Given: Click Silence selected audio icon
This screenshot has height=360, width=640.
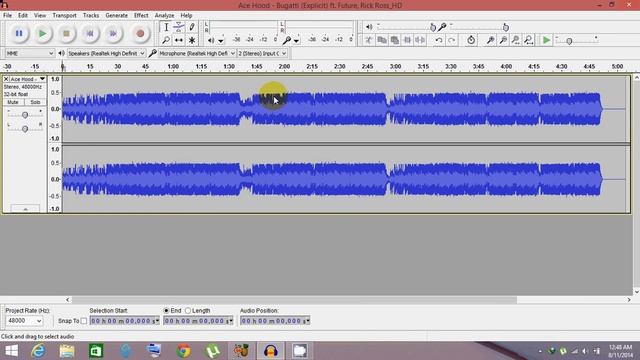Looking at the screenshot, I should pos(420,40).
